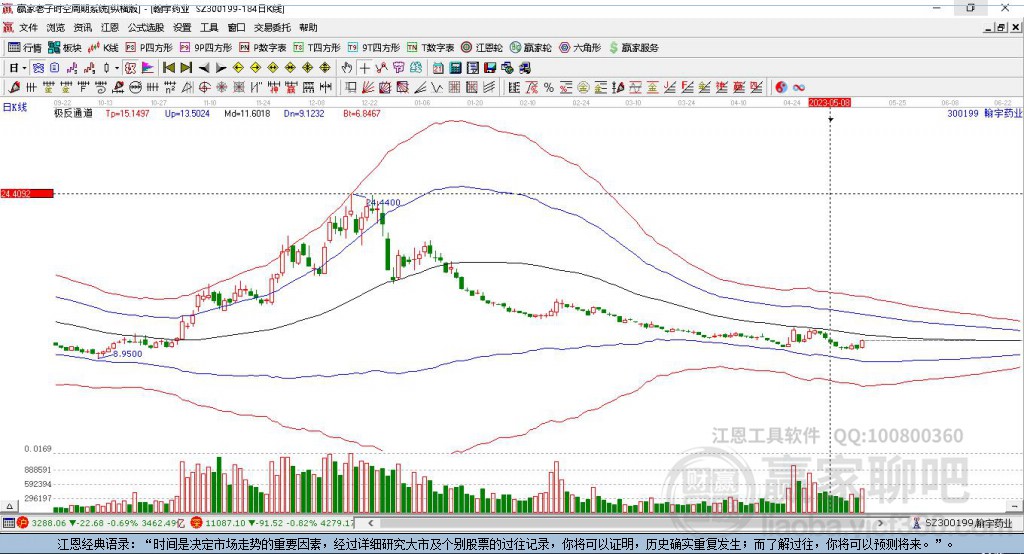Click the highlighted date 2023-05-08 marker
Image resolution: width=1024 pixels, height=554 pixels.
[829, 103]
